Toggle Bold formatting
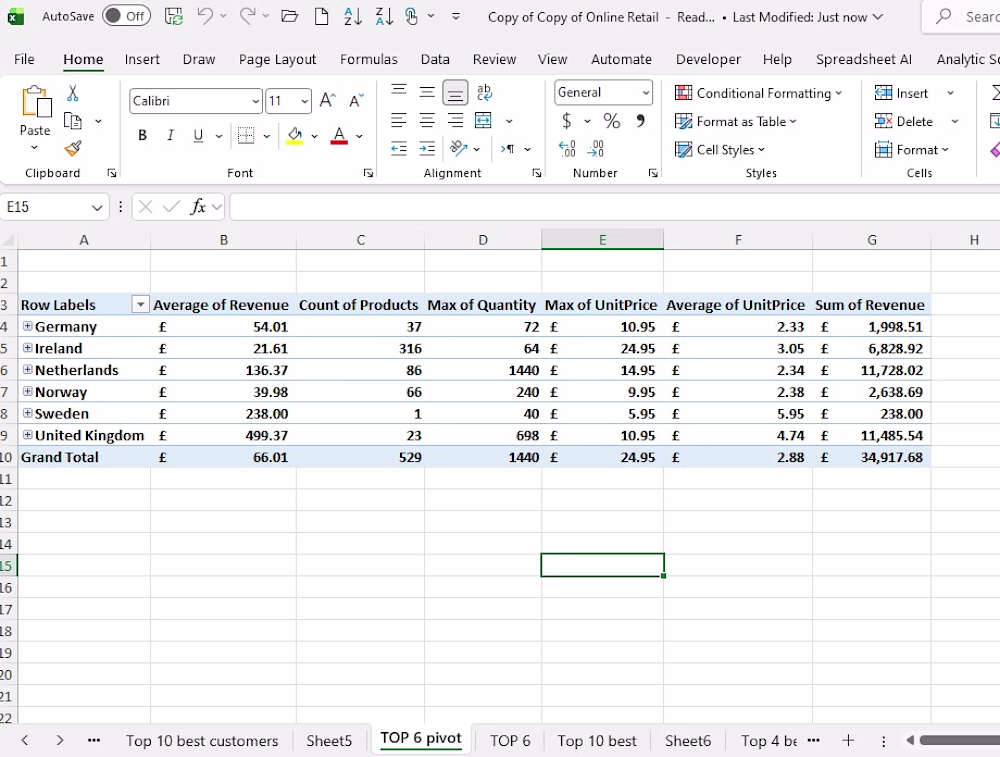The image size is (1000, 757). tap(143, 135)
